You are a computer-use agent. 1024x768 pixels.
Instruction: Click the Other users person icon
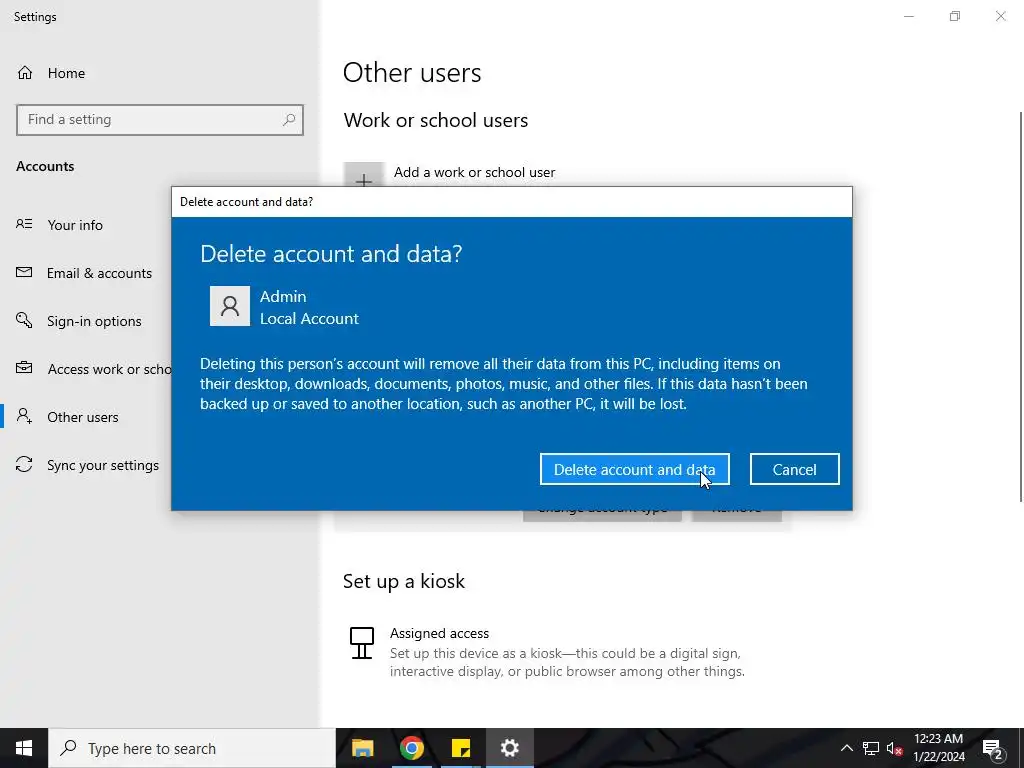(24, 416)
